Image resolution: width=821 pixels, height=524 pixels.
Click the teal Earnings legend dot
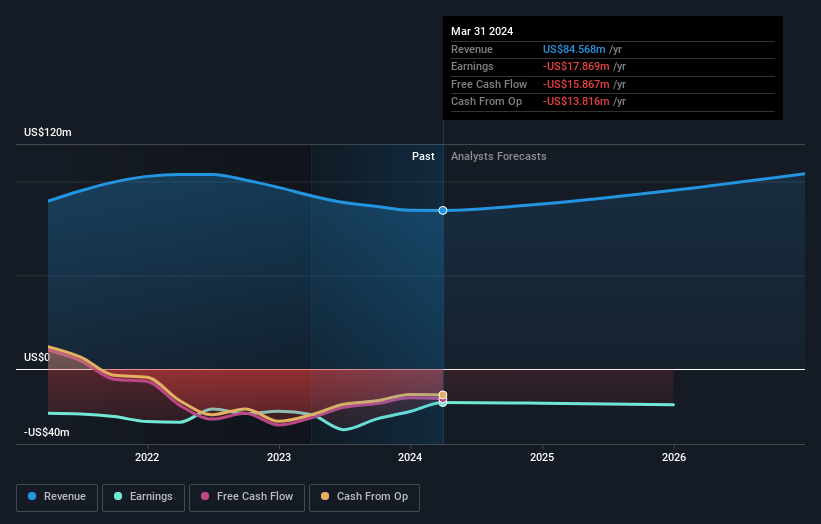pos(118,496)
